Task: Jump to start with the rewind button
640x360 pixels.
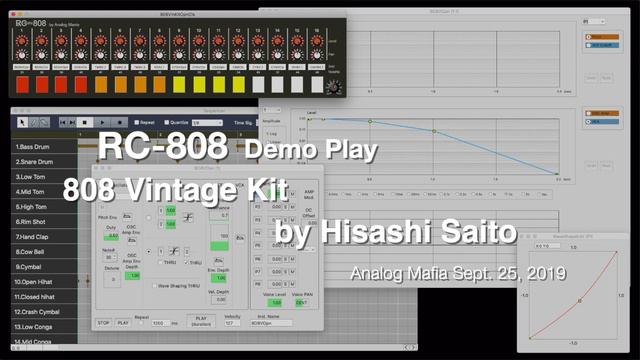Action: point(62,122)
